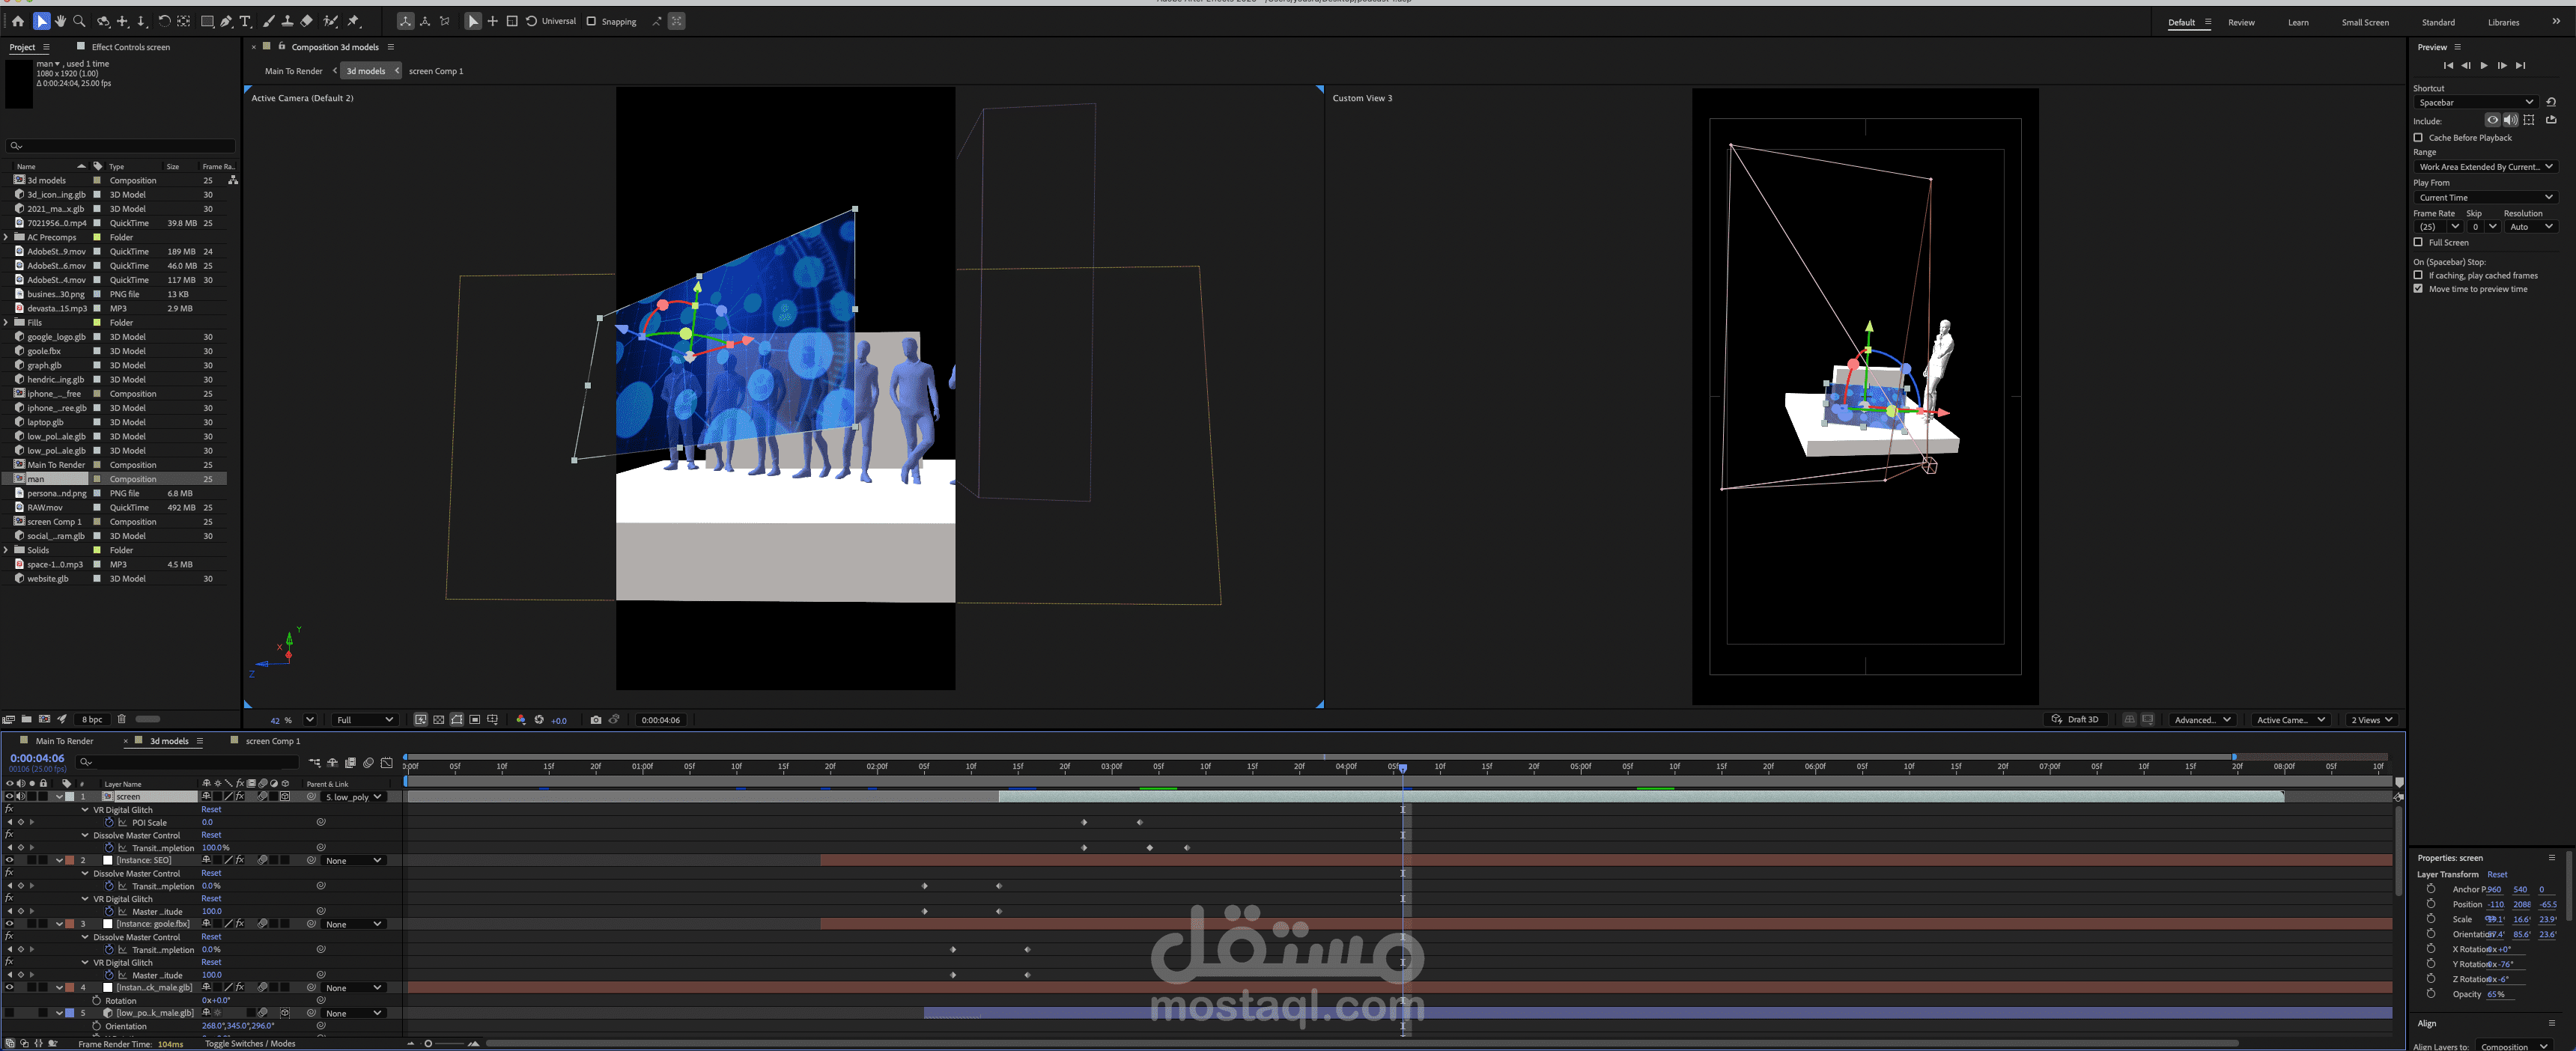
Task: Select the Roto Brush tool
Action: pyautogui.click(x=330, y=21)
